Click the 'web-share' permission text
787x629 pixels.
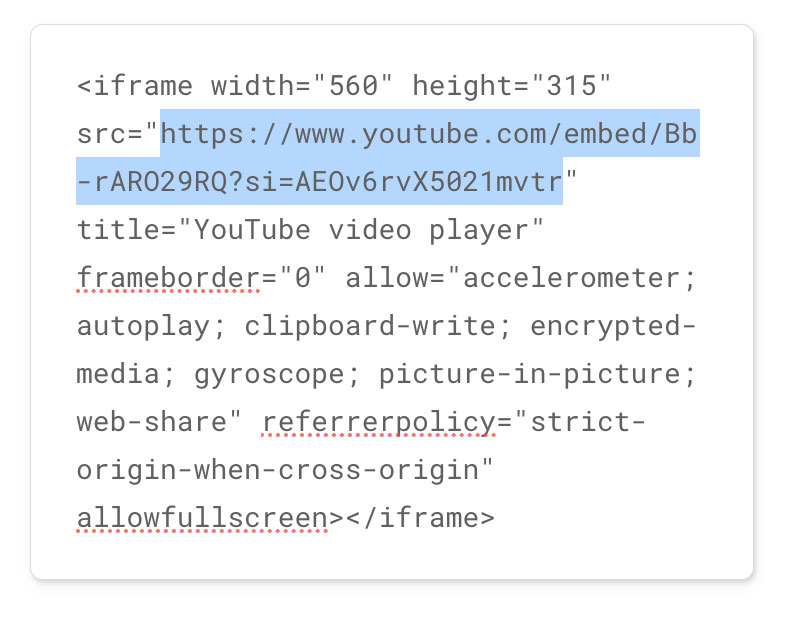pyautogui.click(x=152, y=422)
